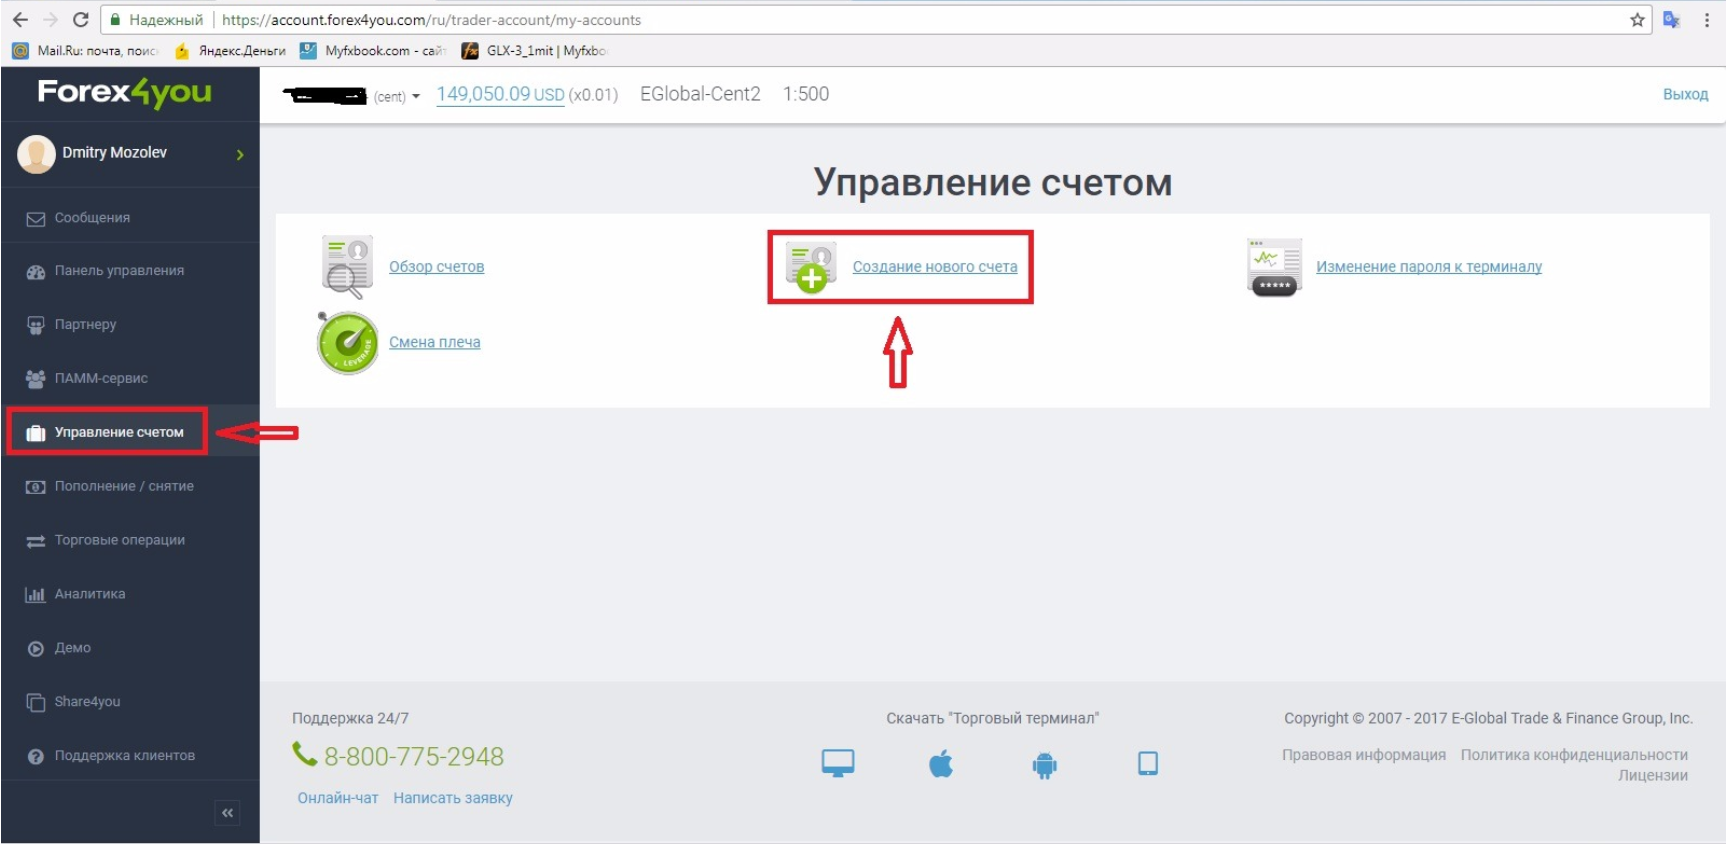Click the green plus new account icon
This screenshot has width=1726, height=844.
811,267
